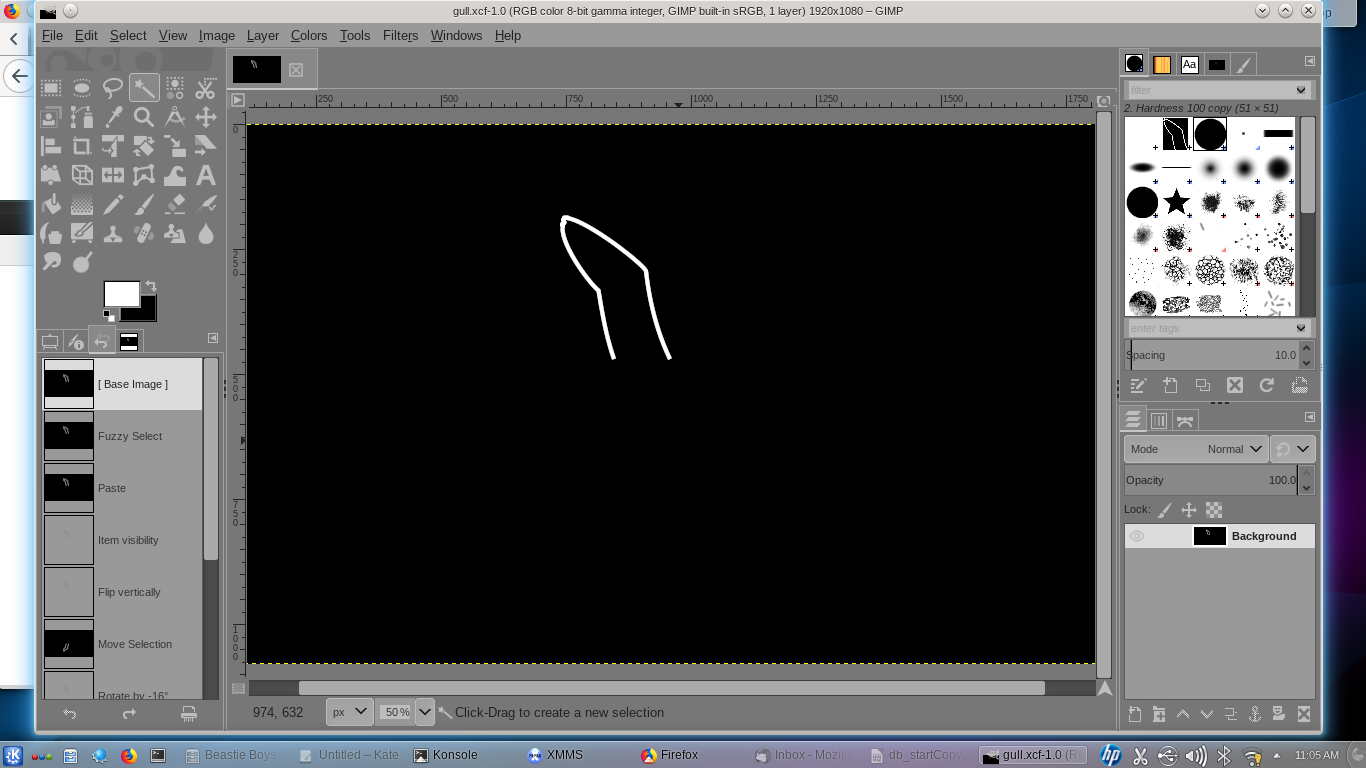Select the Heal bandage tool
Viewport: 1366px width, 768px height.
coord(144,233)
